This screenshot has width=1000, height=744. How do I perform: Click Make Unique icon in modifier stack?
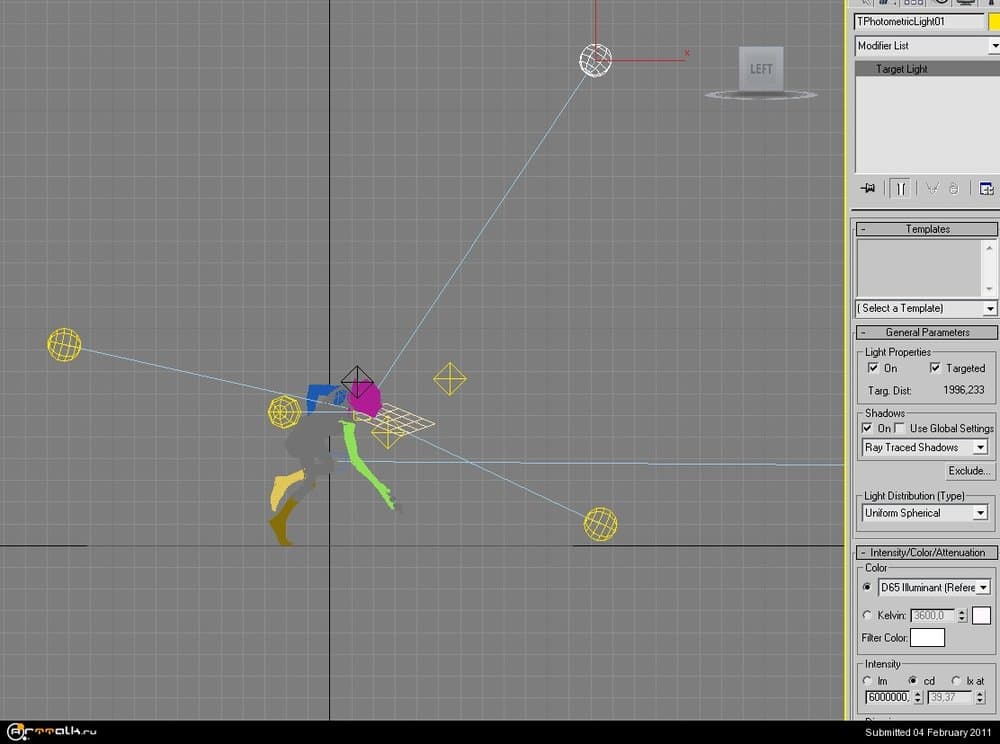932,188
